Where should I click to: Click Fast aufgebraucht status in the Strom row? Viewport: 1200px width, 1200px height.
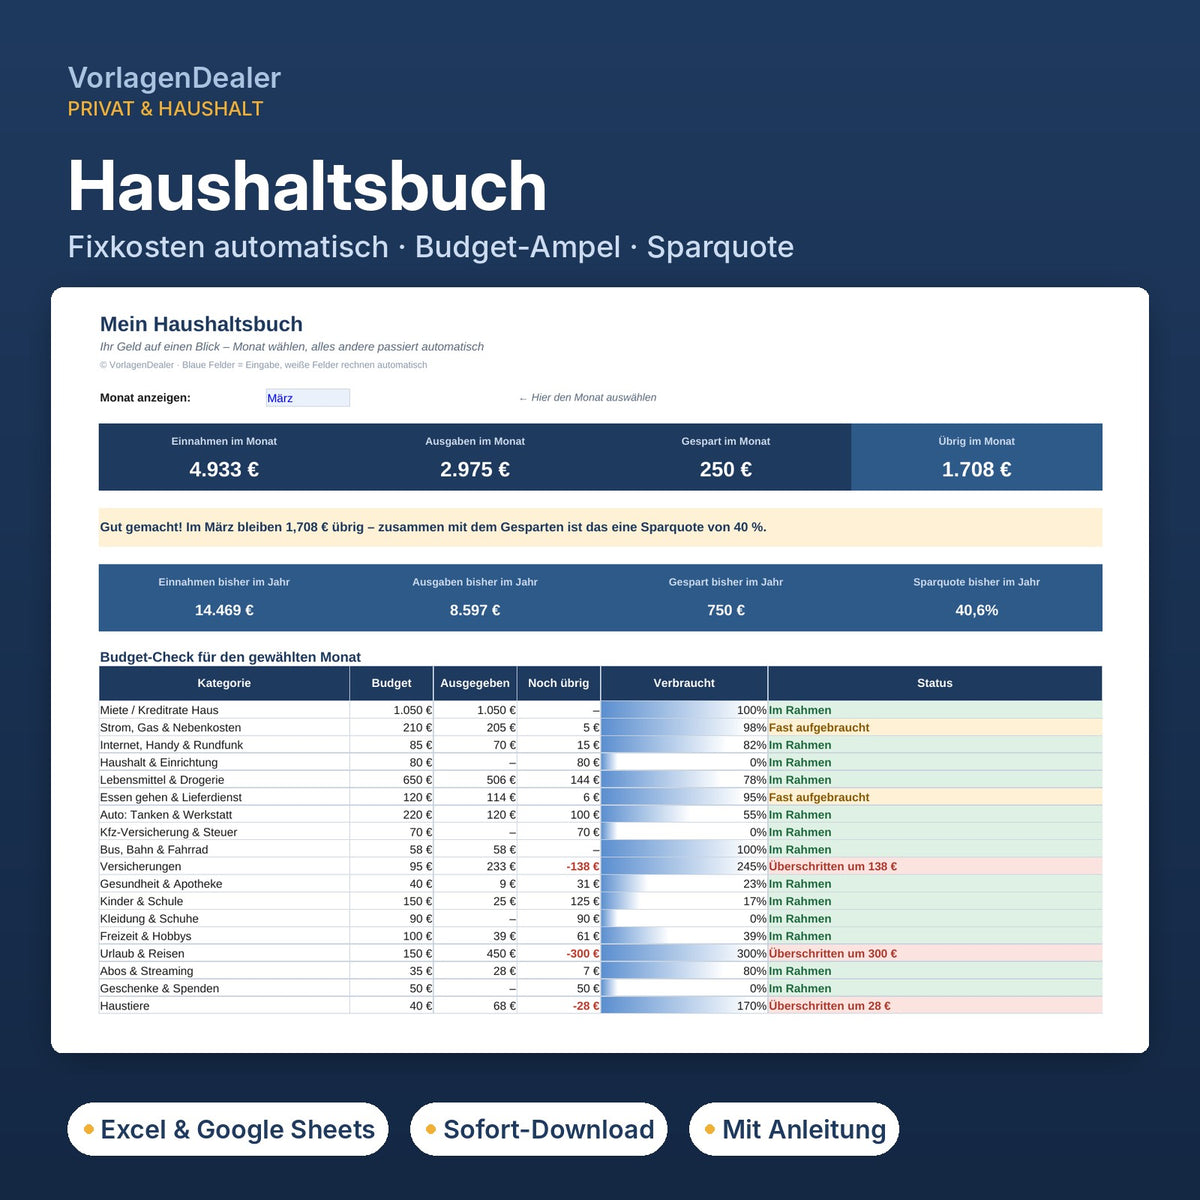tap(935, 728)
